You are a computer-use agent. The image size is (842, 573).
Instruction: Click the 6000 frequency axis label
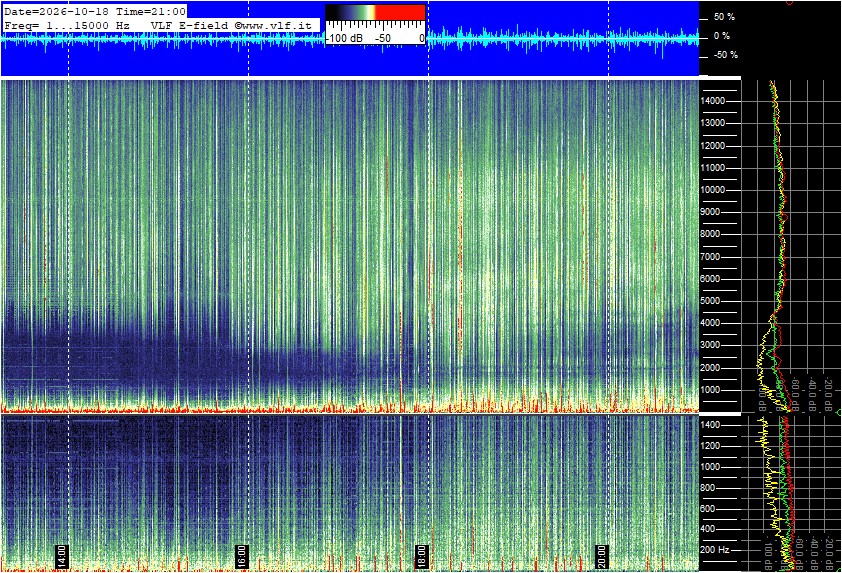click(x=712, y=279)
